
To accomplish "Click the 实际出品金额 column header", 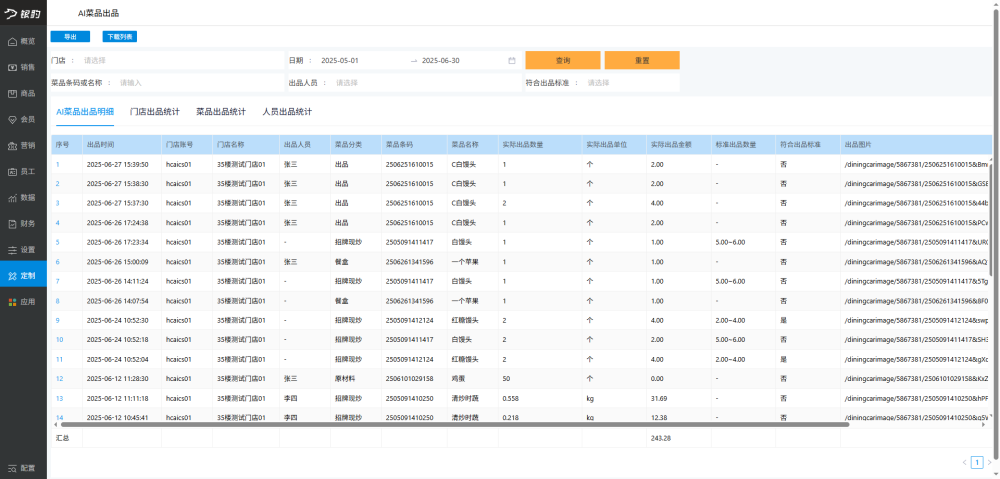I will pos(679,145).
